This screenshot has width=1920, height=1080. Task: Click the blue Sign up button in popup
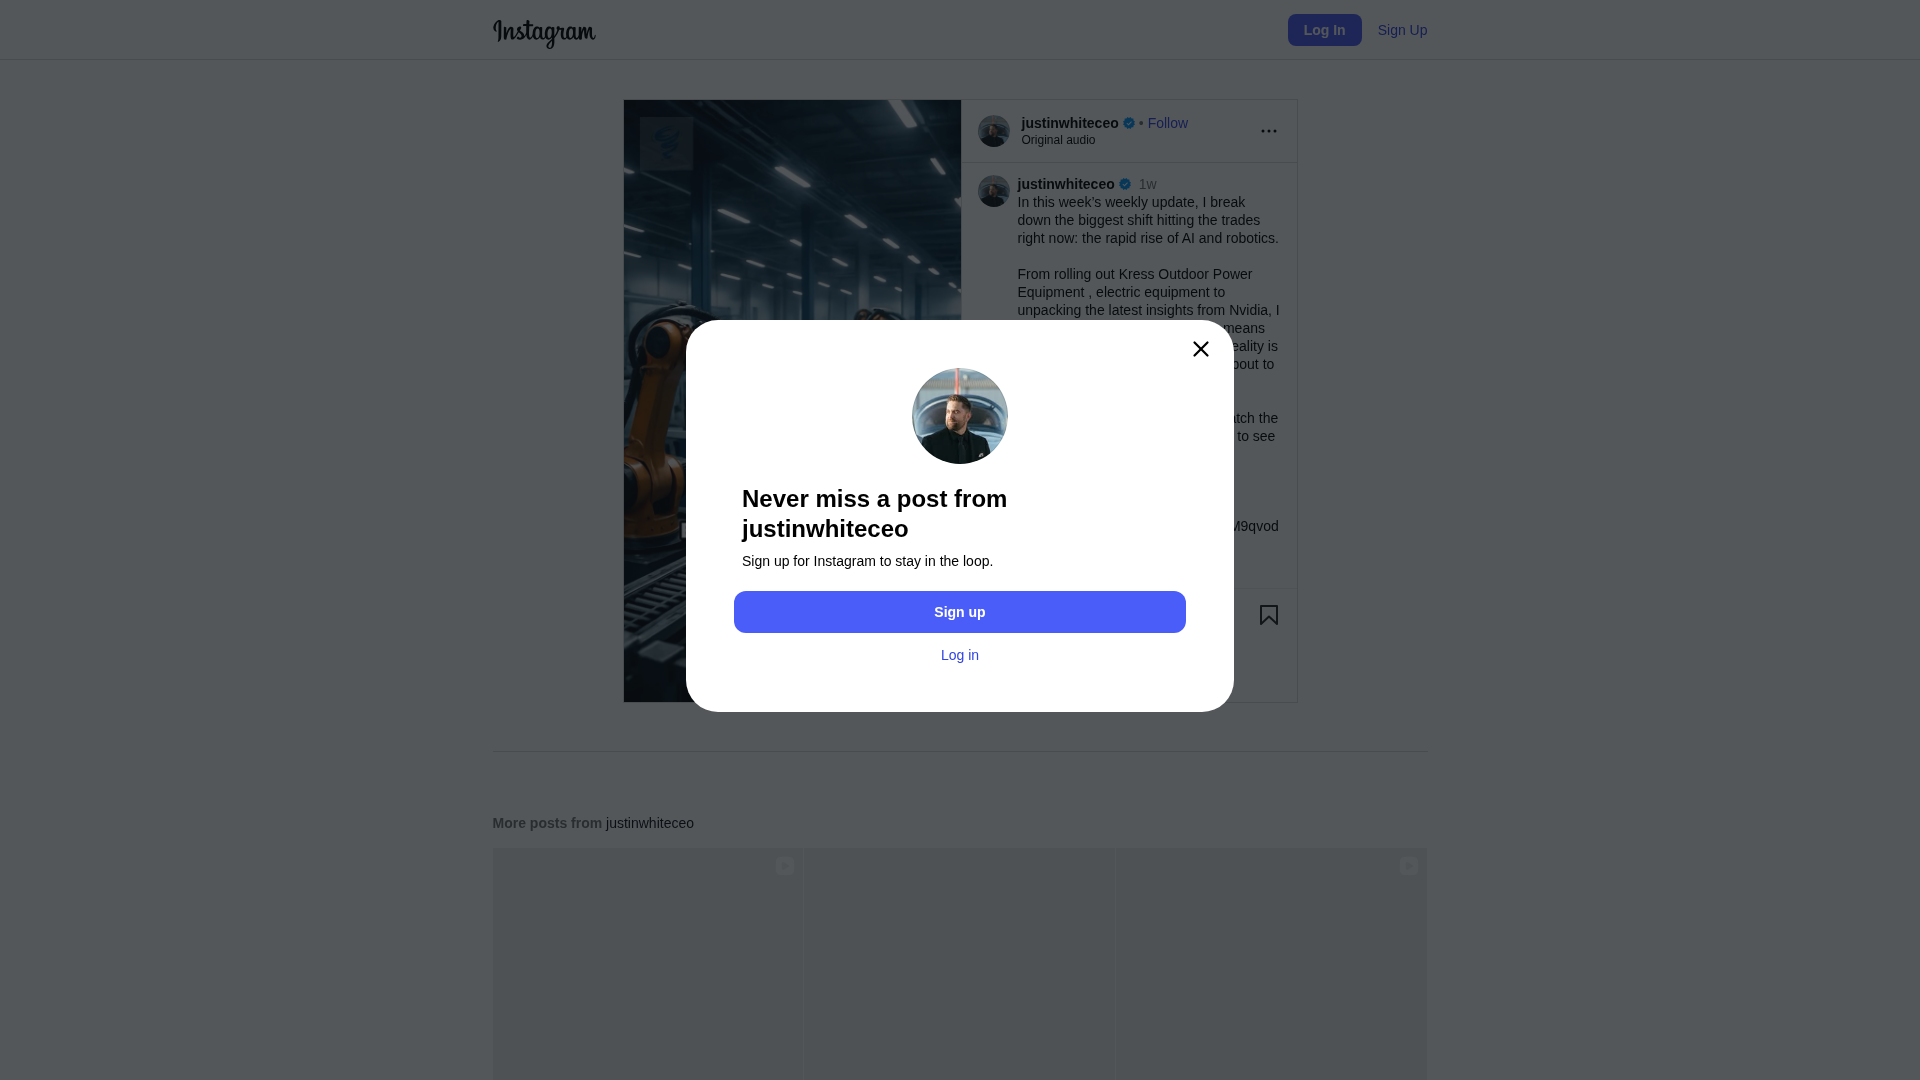(959, 612)
